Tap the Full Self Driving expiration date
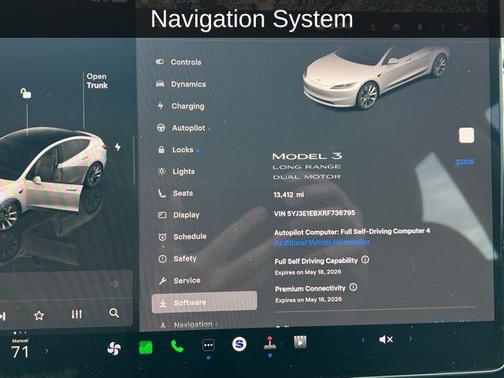The width and height of the screenshot is (504, 378). (308, 272)
